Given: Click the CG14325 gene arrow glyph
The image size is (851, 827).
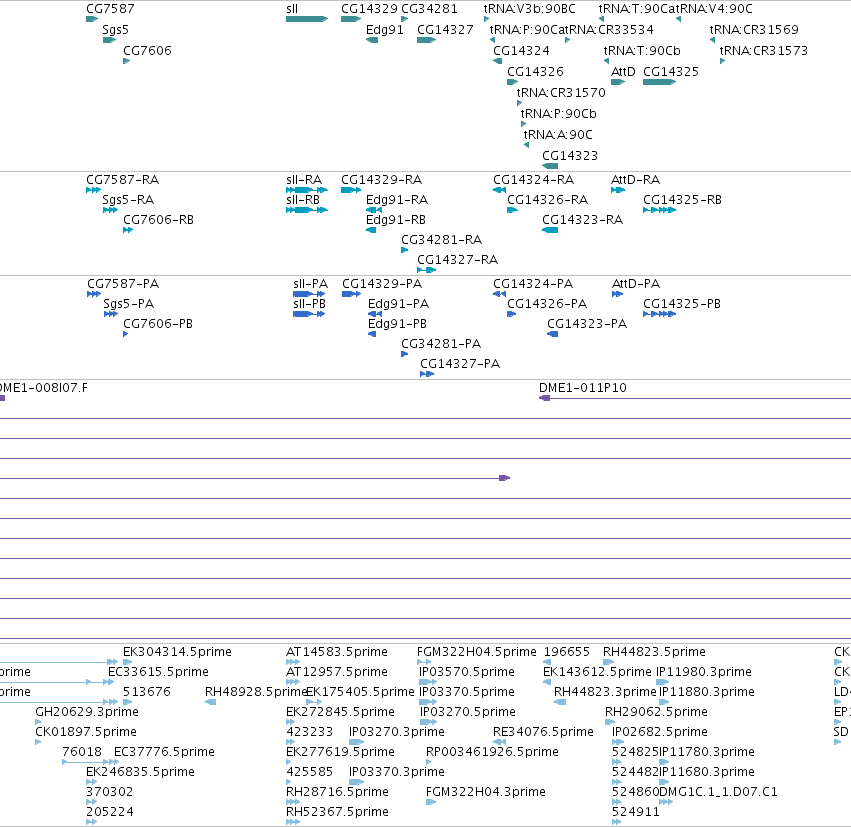Looking at the screenshot, I should (x=659, y=82).
